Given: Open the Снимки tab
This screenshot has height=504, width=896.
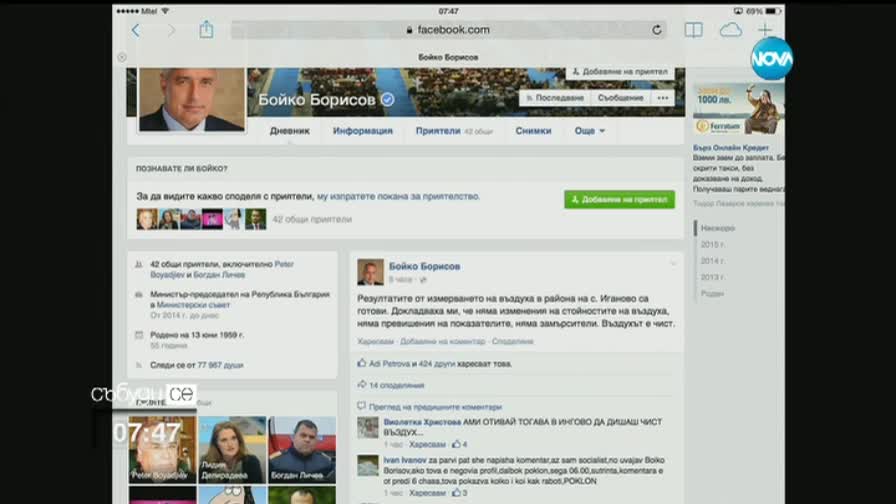Looking at the screenshot, I should tap(533, 131).
